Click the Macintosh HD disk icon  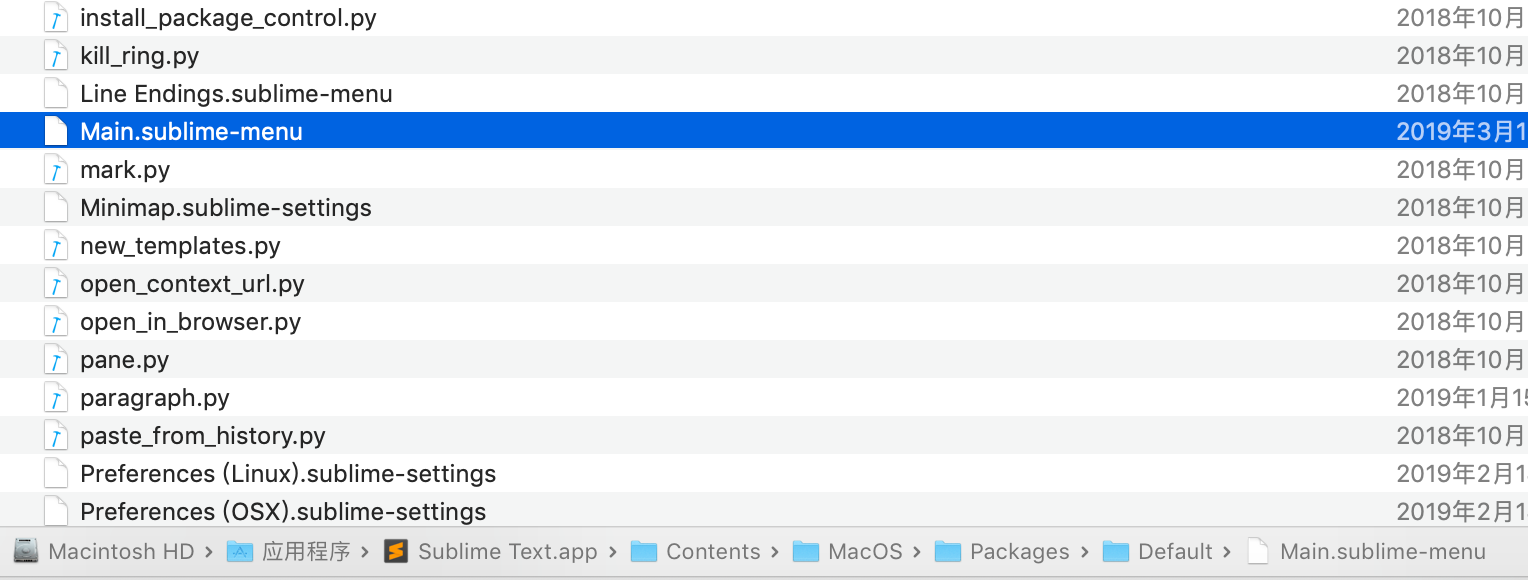click(26, 551)
